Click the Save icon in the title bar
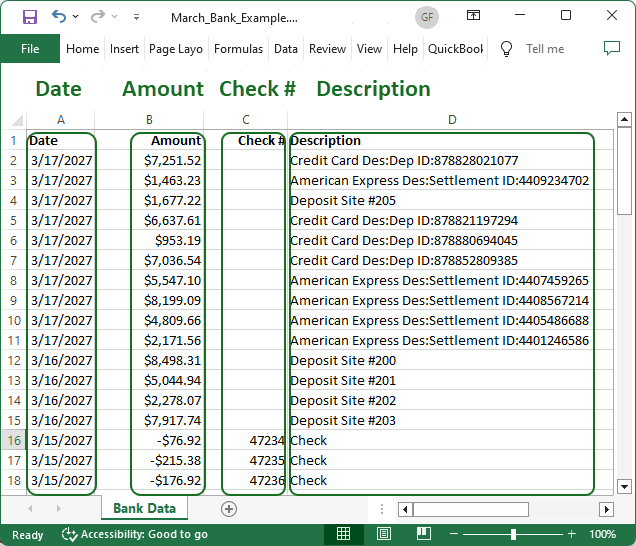636x546 pixels. point(29,17)
